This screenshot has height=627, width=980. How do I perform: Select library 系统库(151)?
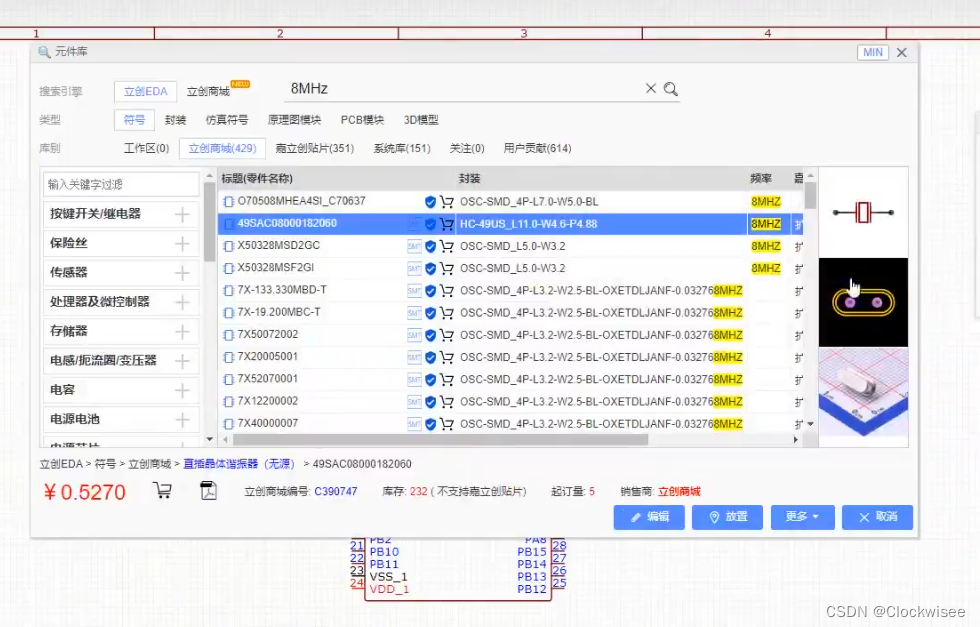(402, 148)
